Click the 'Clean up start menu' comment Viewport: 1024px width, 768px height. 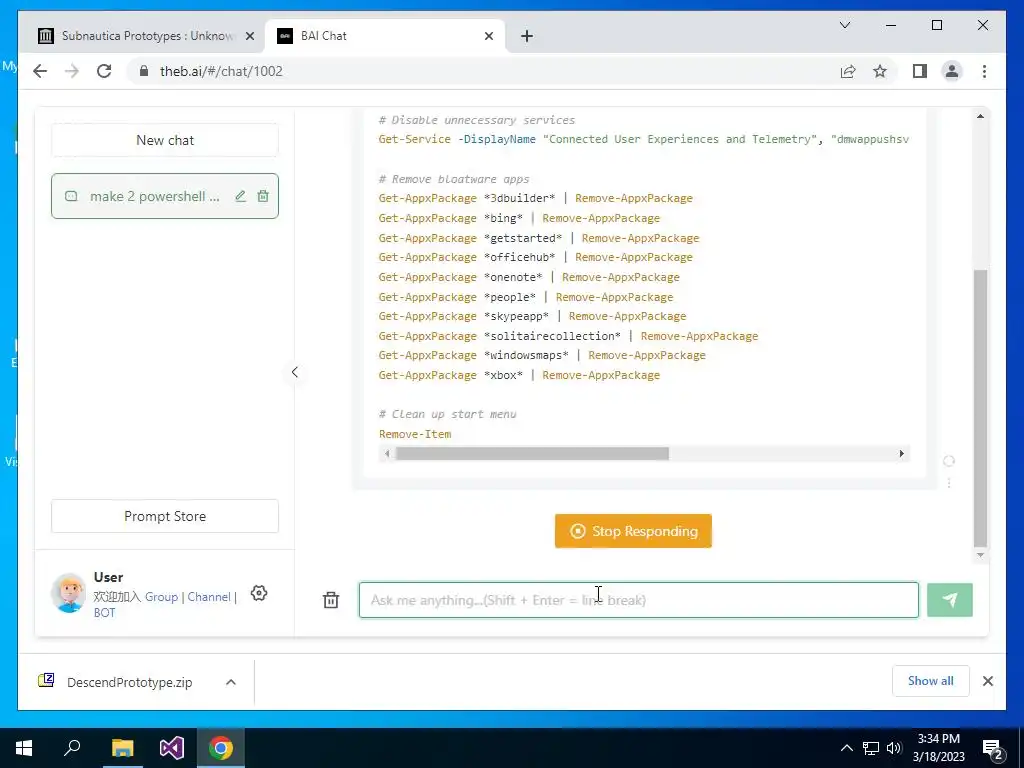point(447,414)
